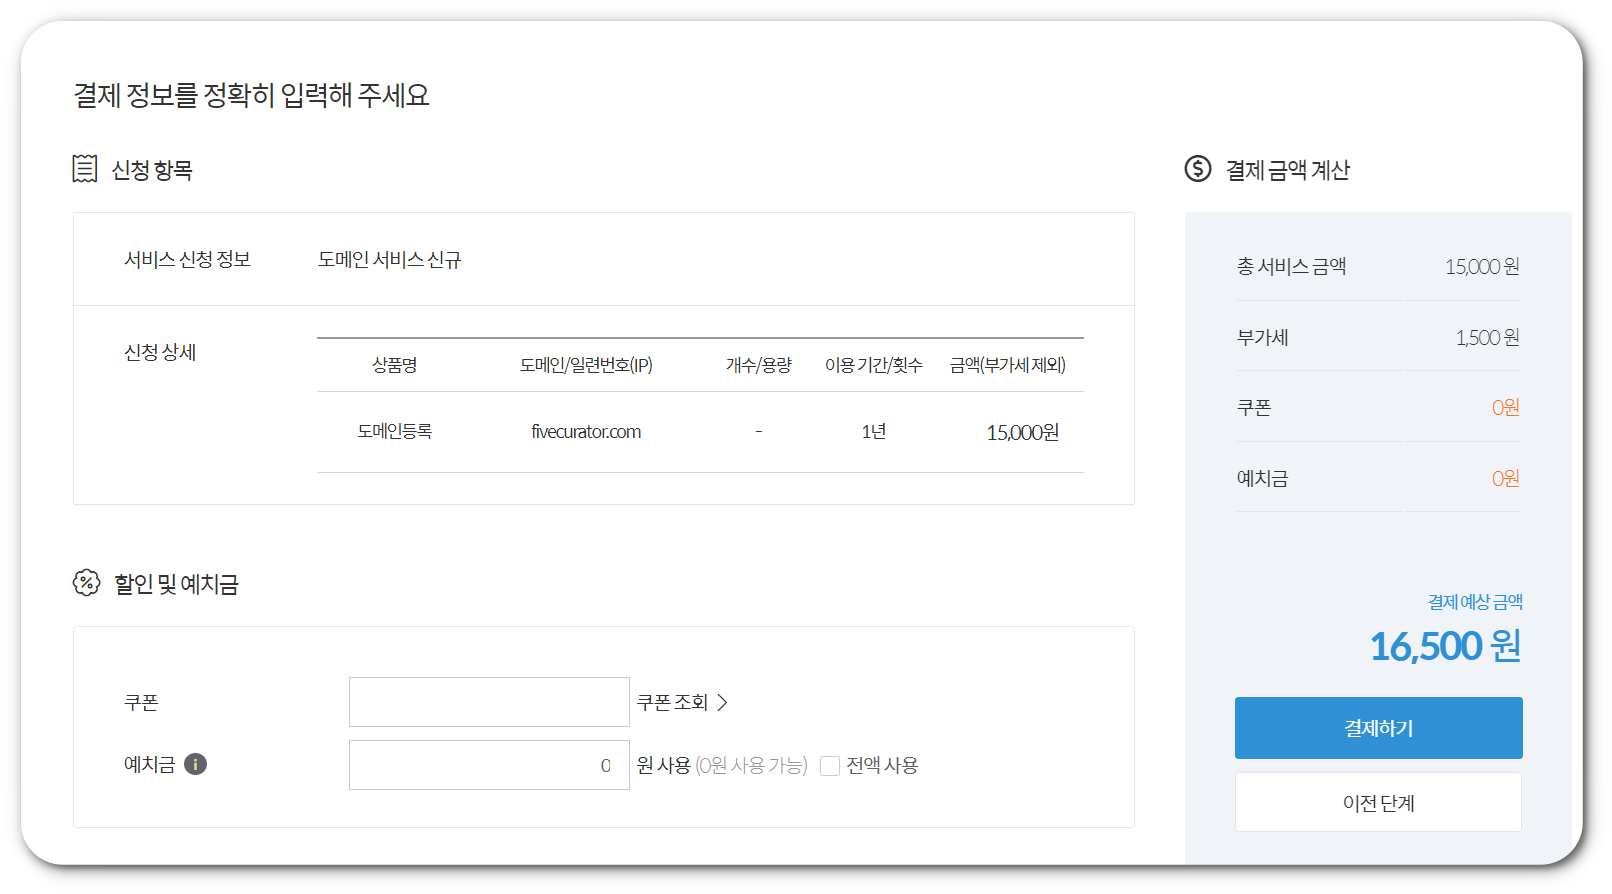The image size is (1612, 894).
Task: Go back with the 이전 단계 button
Action: (x=1378, y=802)
